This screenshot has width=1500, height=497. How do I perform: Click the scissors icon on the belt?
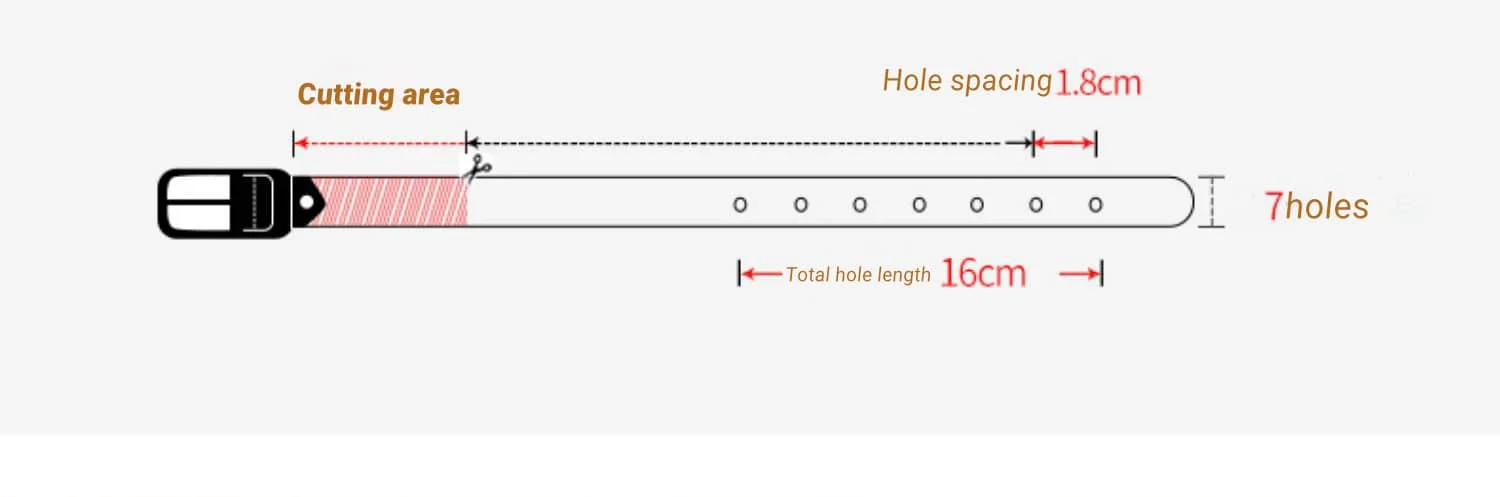pos(478,167)
